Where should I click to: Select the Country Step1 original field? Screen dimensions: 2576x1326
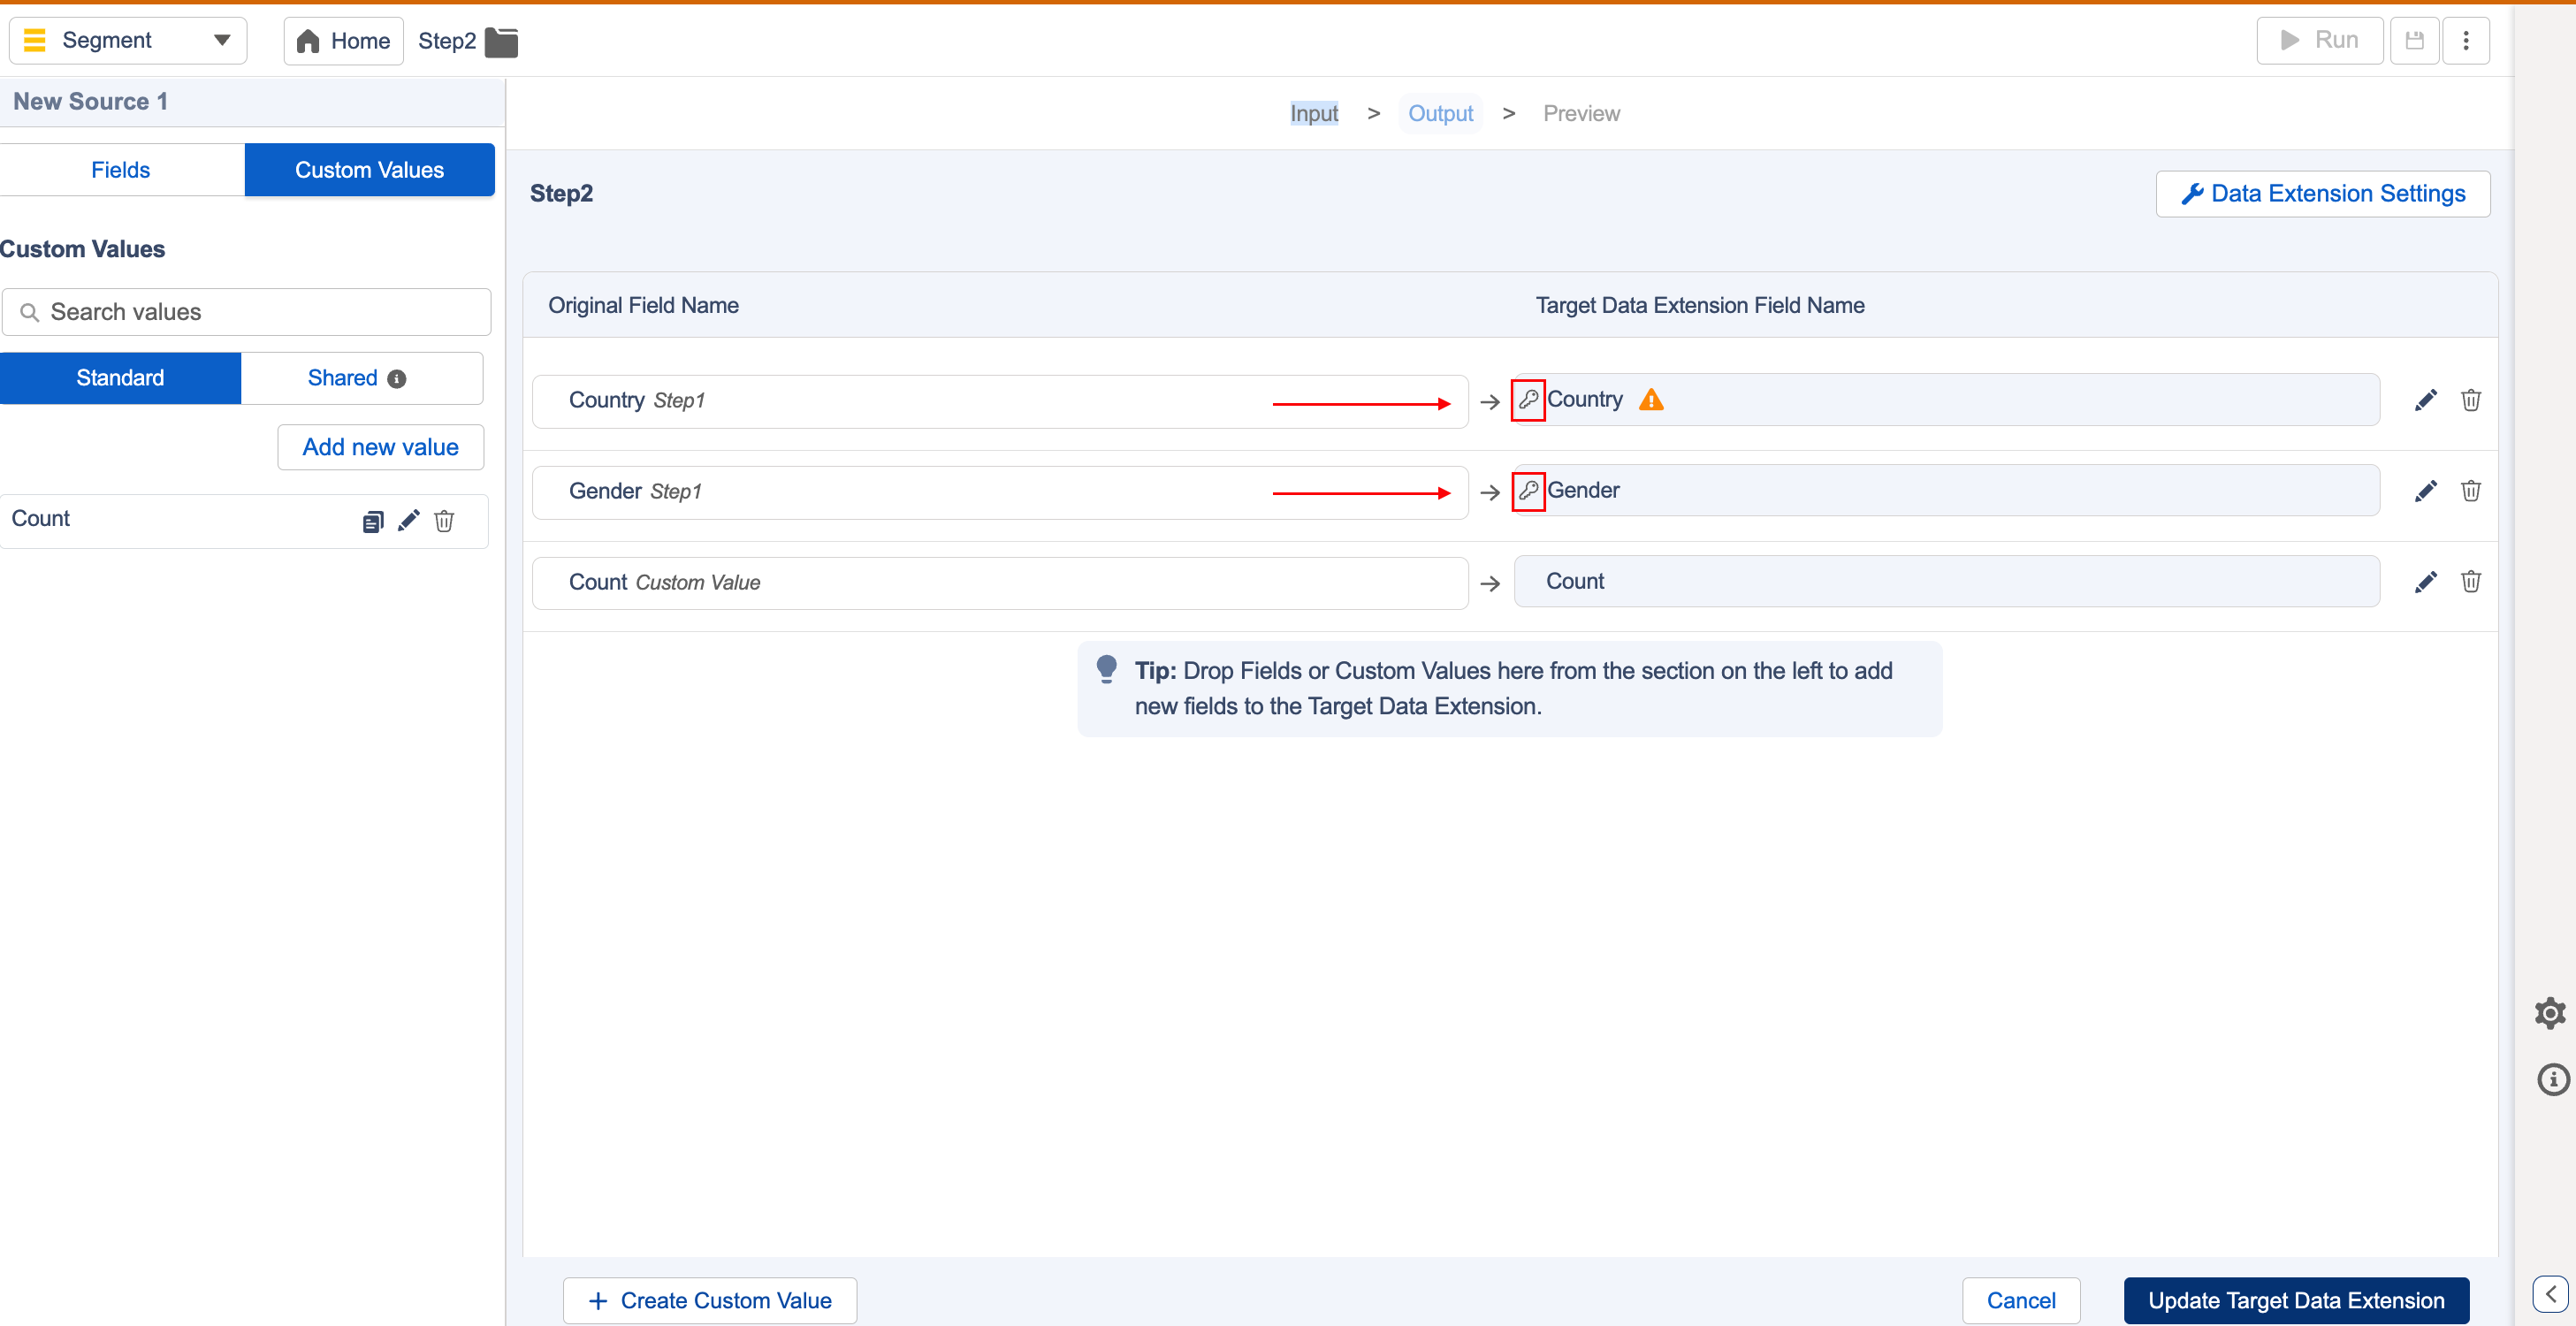1000,401
